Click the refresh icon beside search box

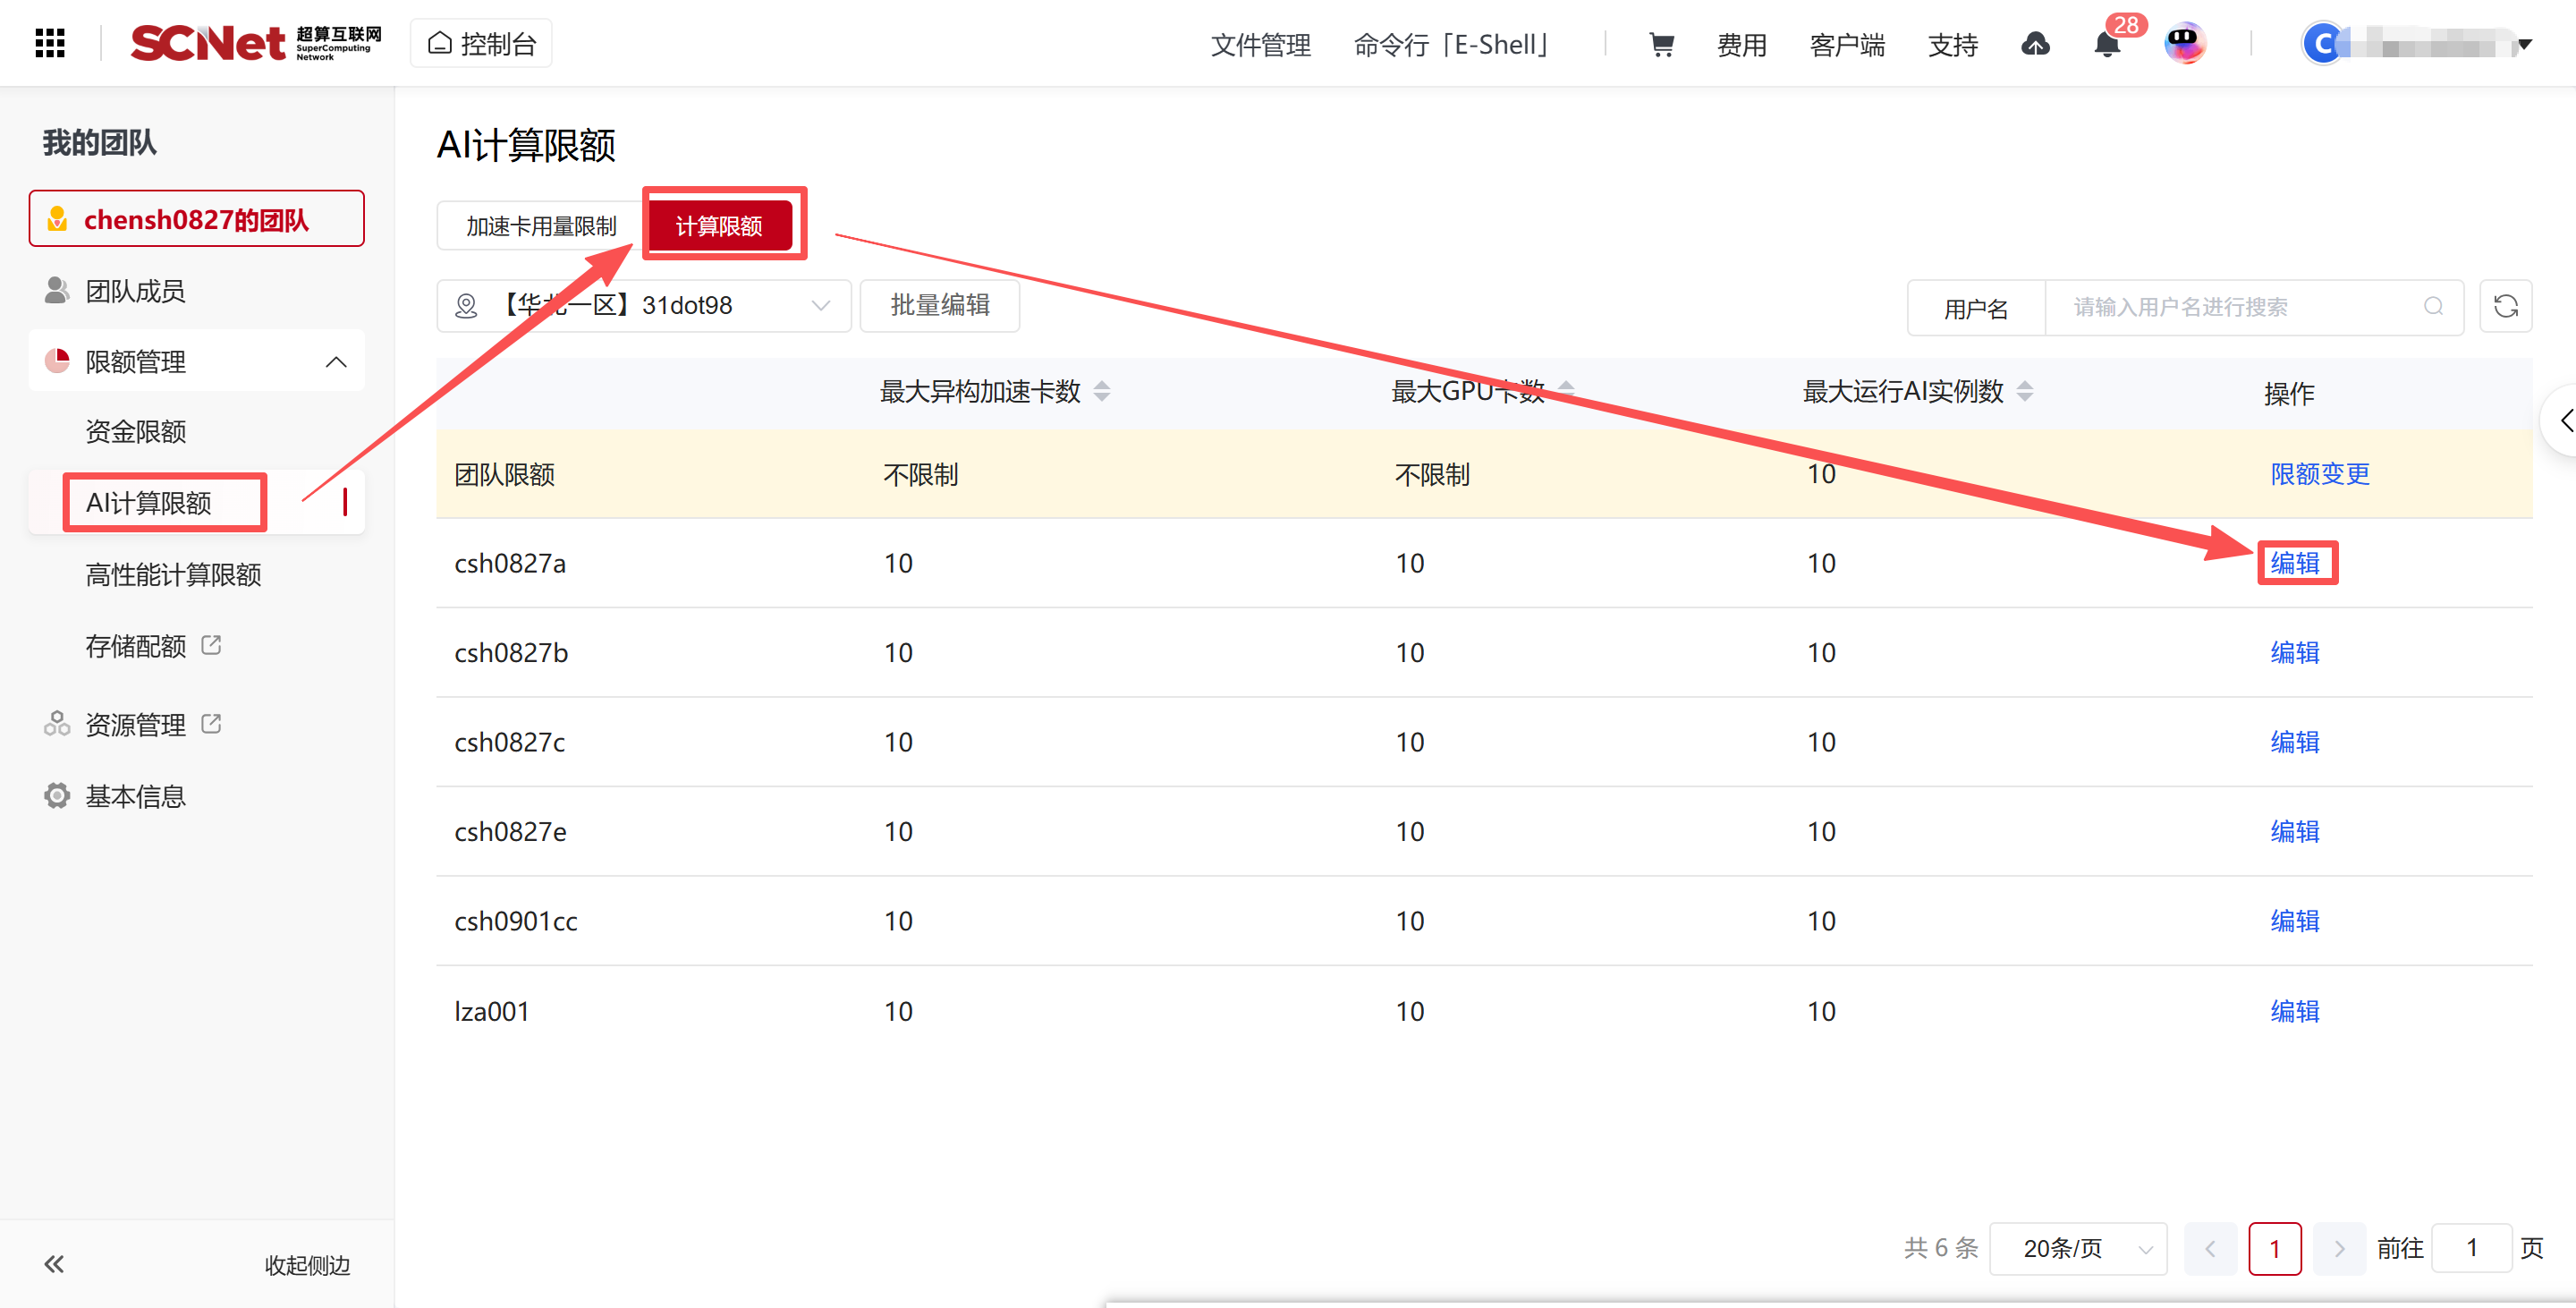click(2505, 306)
